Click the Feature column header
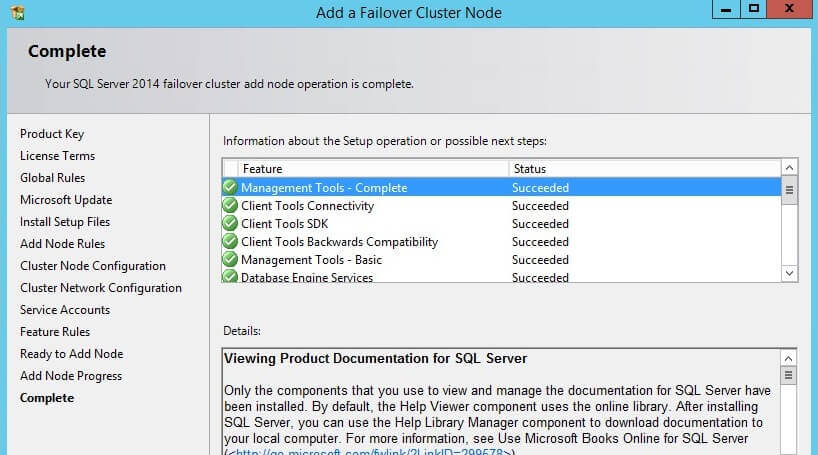This screenshot has height=455, width=818. (374, 169)
